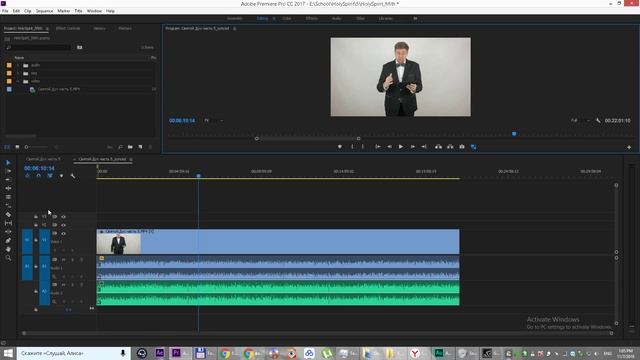Toggle lock on A1 track

point(36,267)
